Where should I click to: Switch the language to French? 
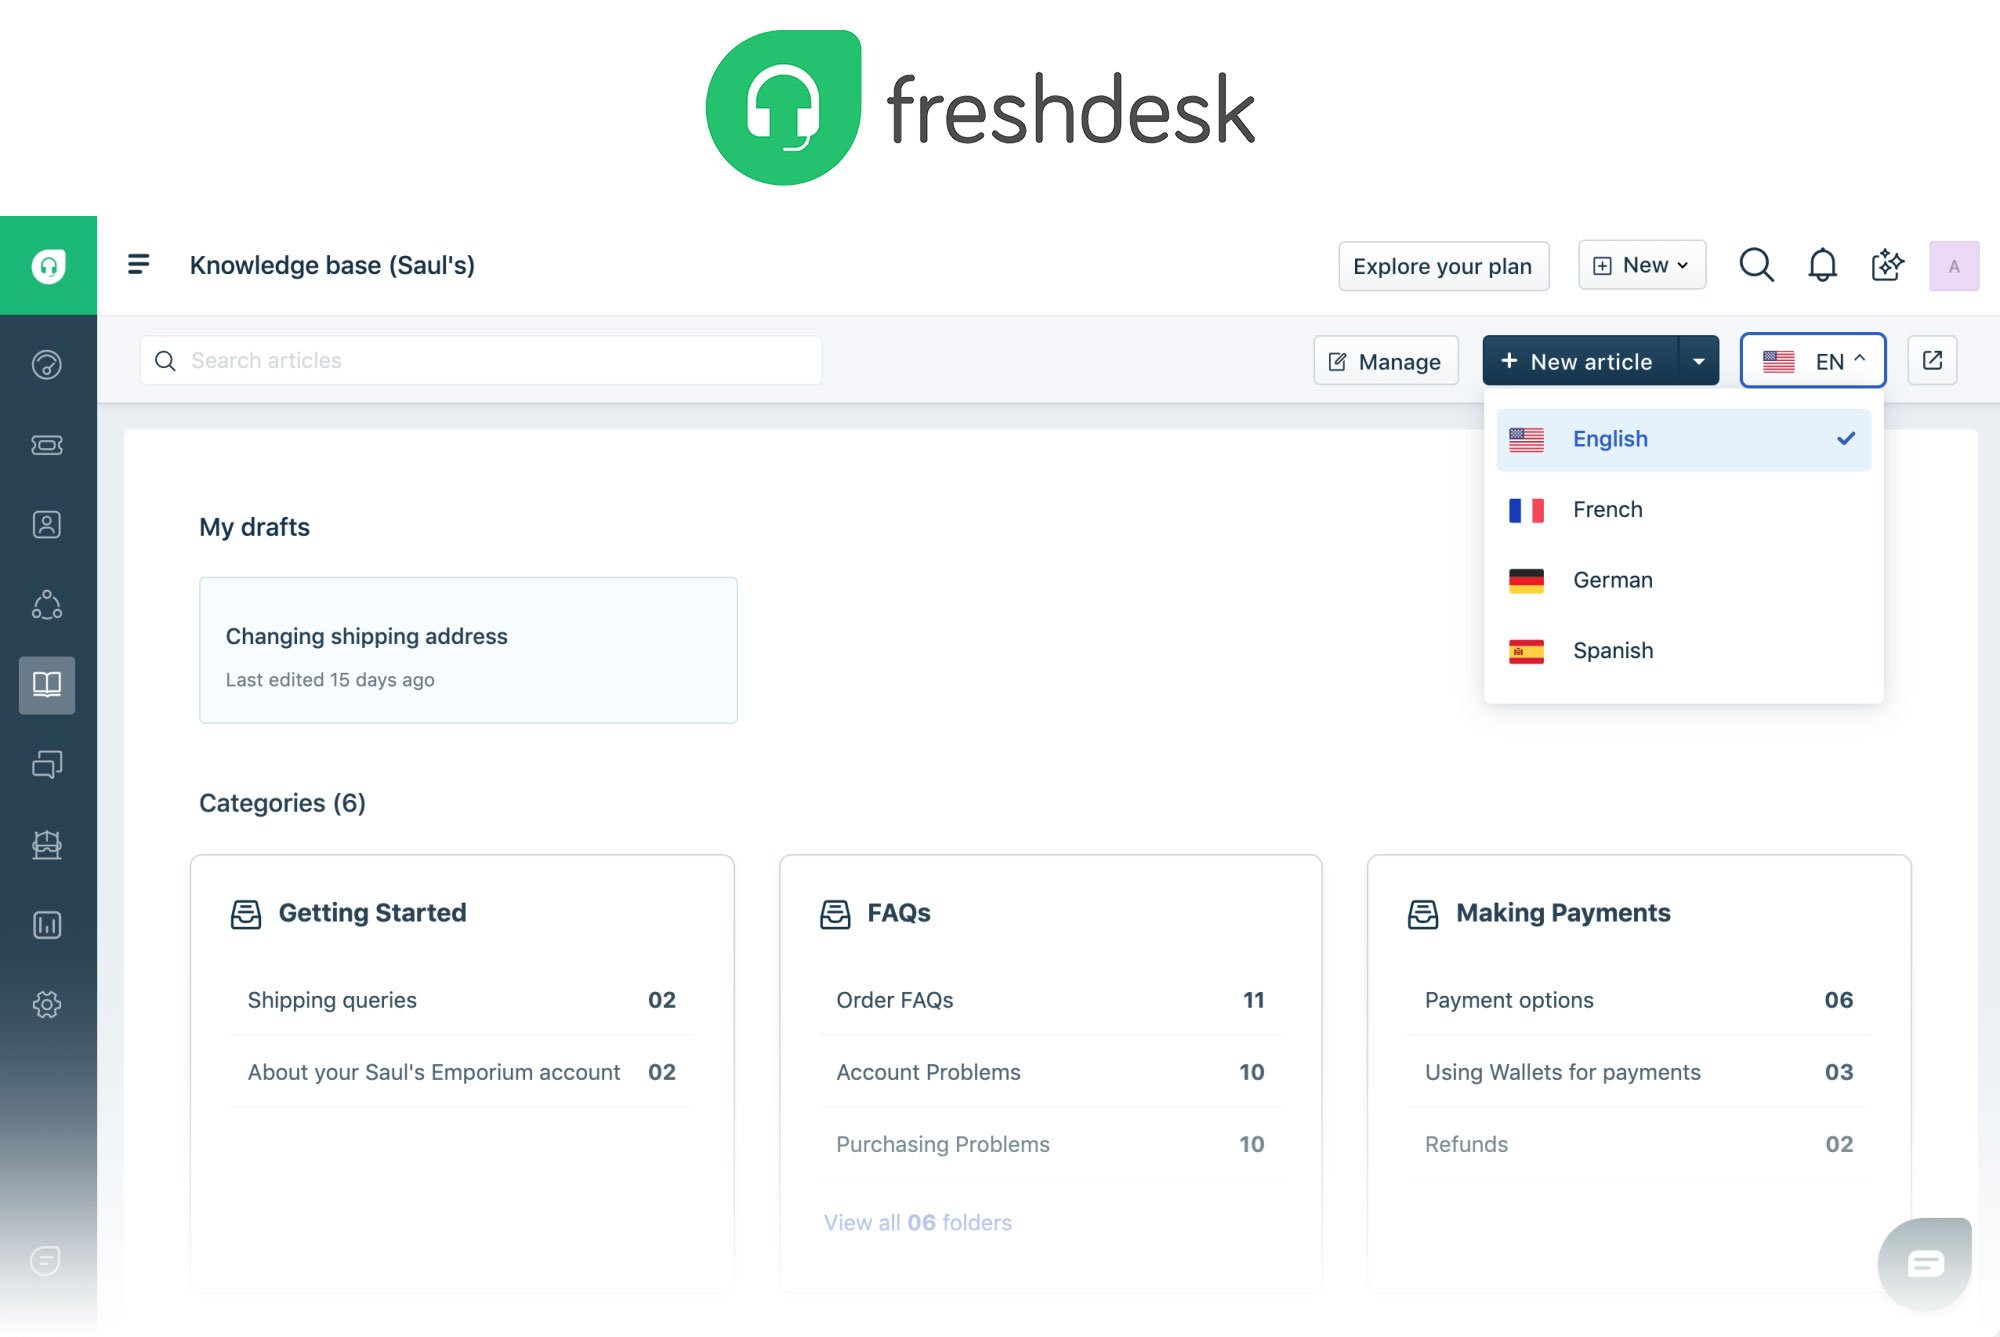(x=1607, y=509)
